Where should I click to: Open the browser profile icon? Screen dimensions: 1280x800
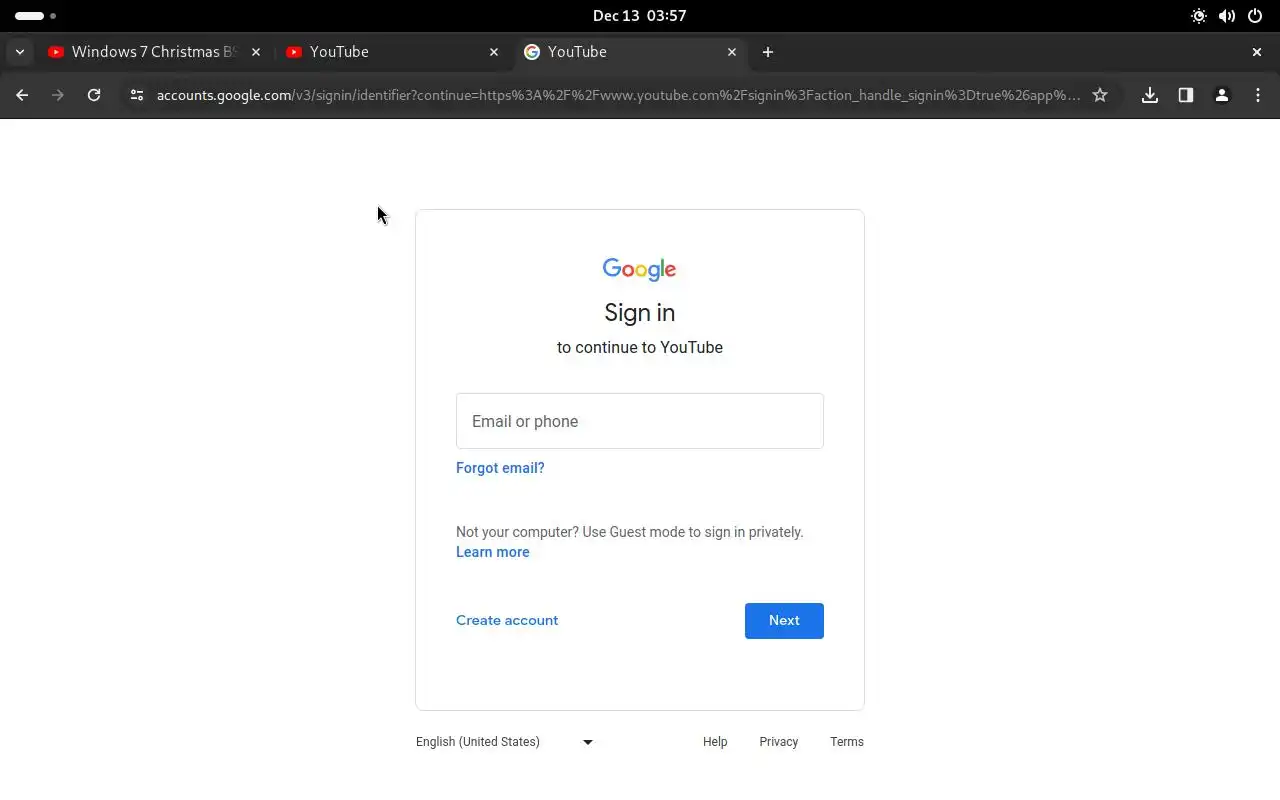(x=1222, y=95)
